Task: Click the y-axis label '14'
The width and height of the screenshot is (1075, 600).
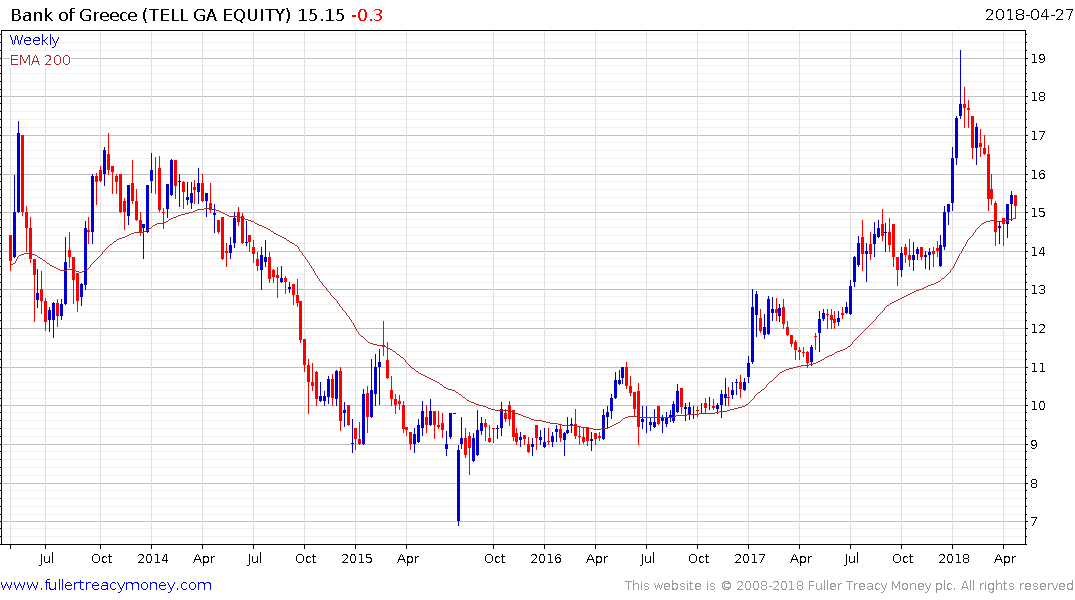Action: (x=1038, y=252)
